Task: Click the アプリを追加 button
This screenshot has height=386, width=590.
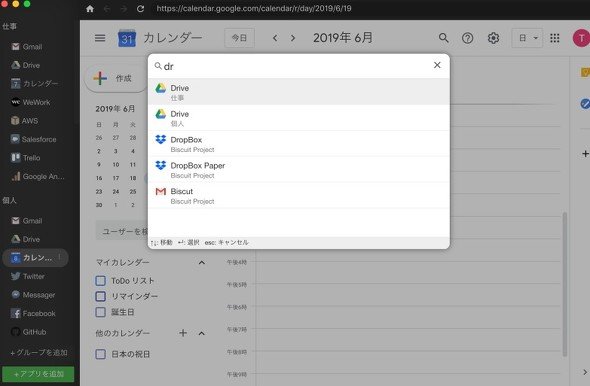Action: click(x=38, y=374)
